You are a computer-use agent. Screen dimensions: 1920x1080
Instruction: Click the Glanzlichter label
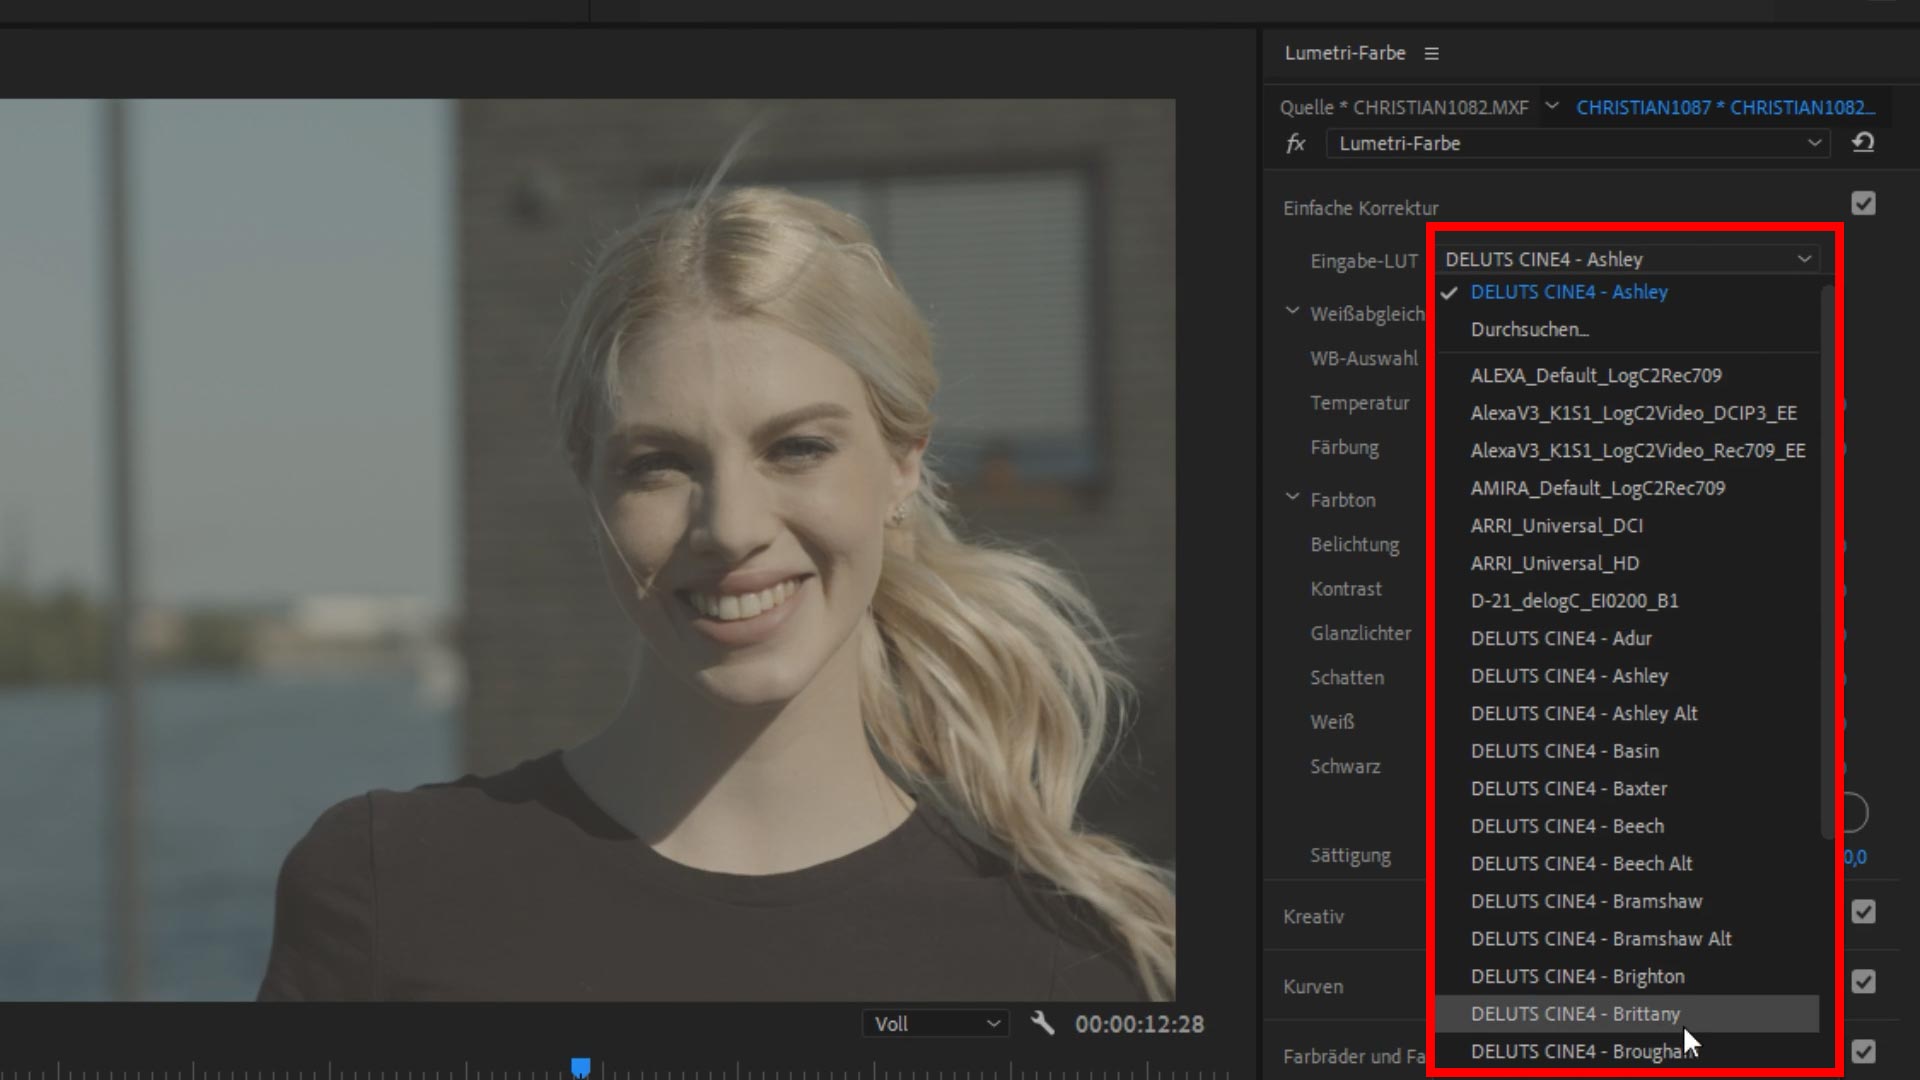click(x=1361, y=633)
